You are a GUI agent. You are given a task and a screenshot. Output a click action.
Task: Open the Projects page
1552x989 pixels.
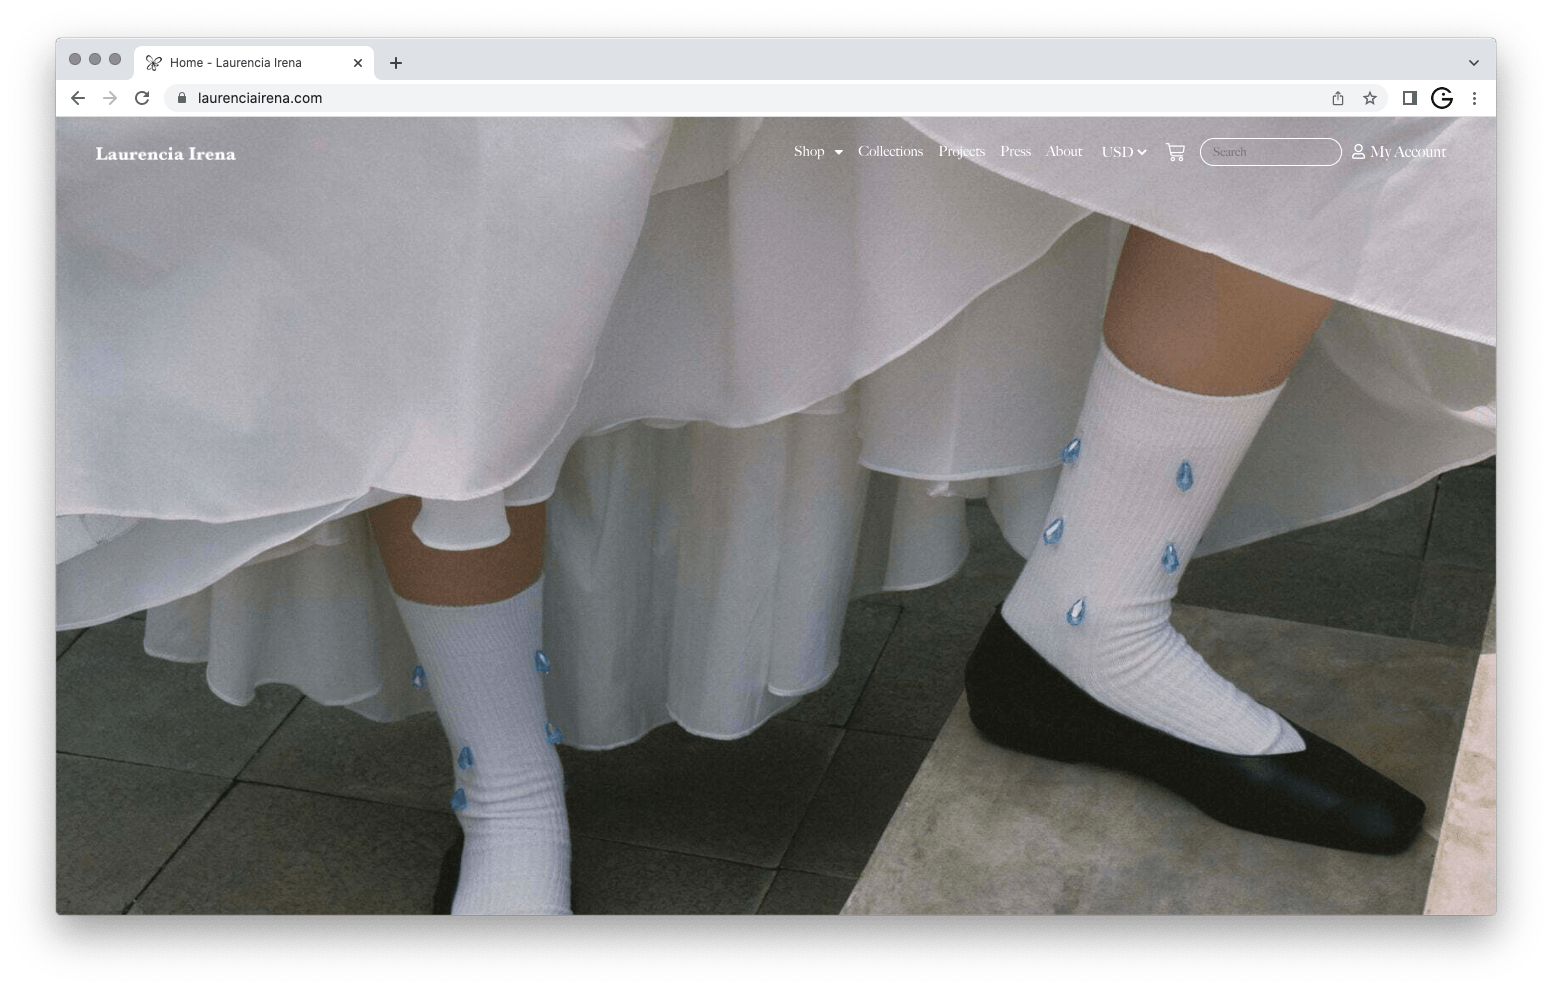(x=961, y=152)
